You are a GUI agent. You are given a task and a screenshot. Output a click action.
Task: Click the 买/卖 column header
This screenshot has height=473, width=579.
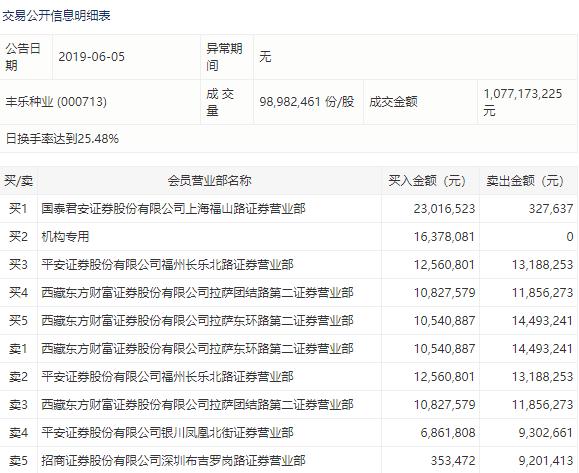pyautogui.click(x=18, y=181)
